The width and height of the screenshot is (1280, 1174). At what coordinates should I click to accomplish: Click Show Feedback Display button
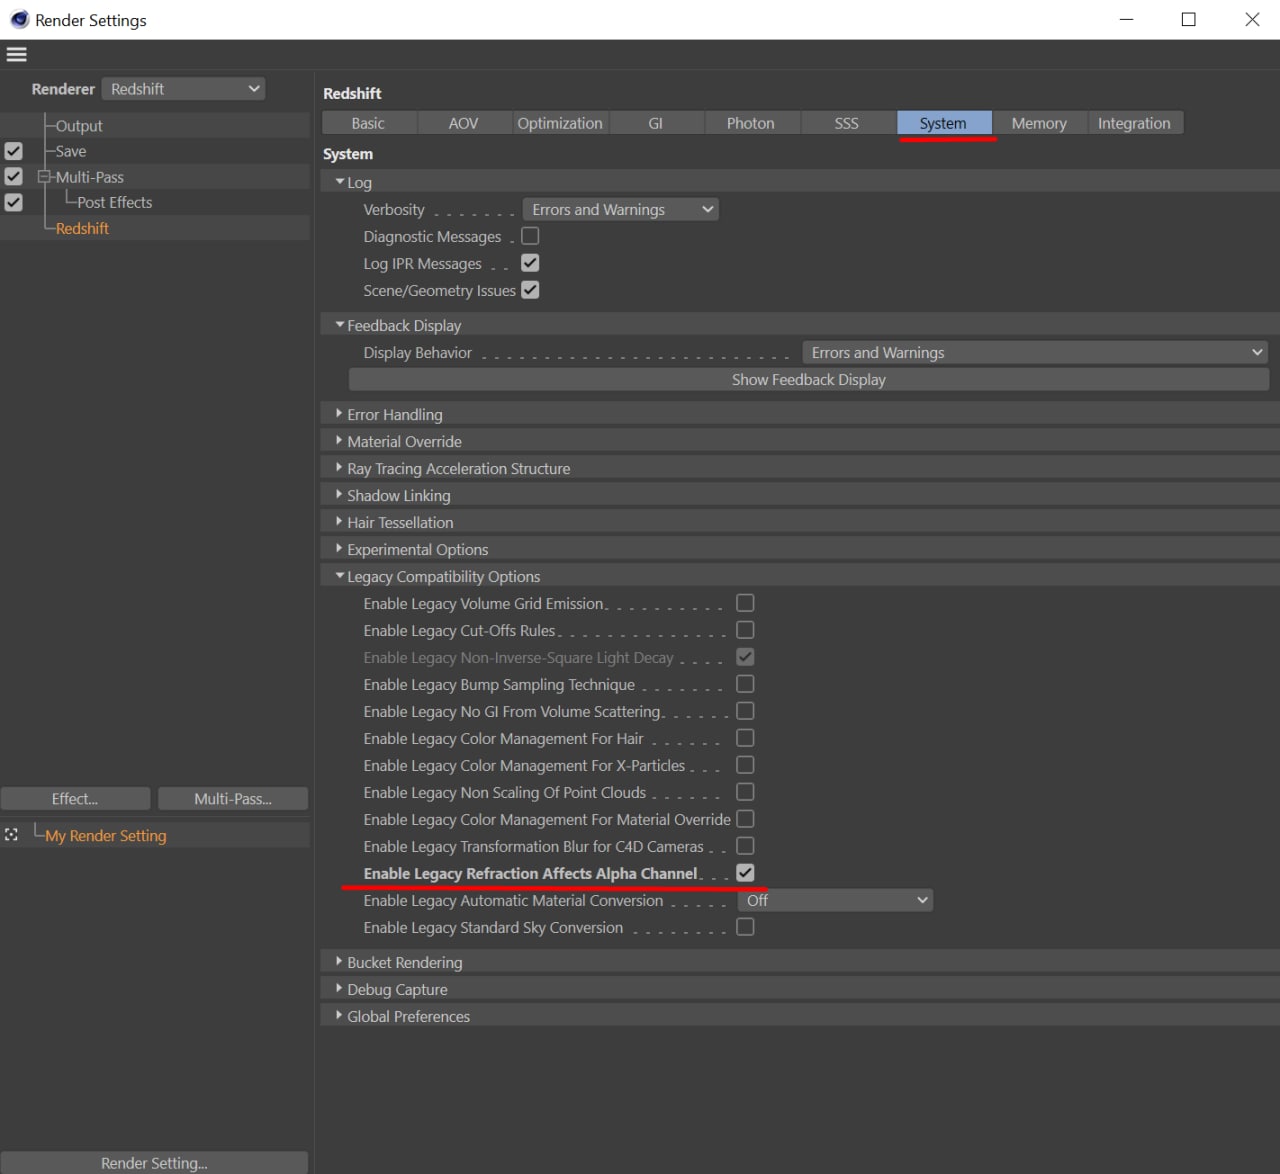click(x=809, y=380)
